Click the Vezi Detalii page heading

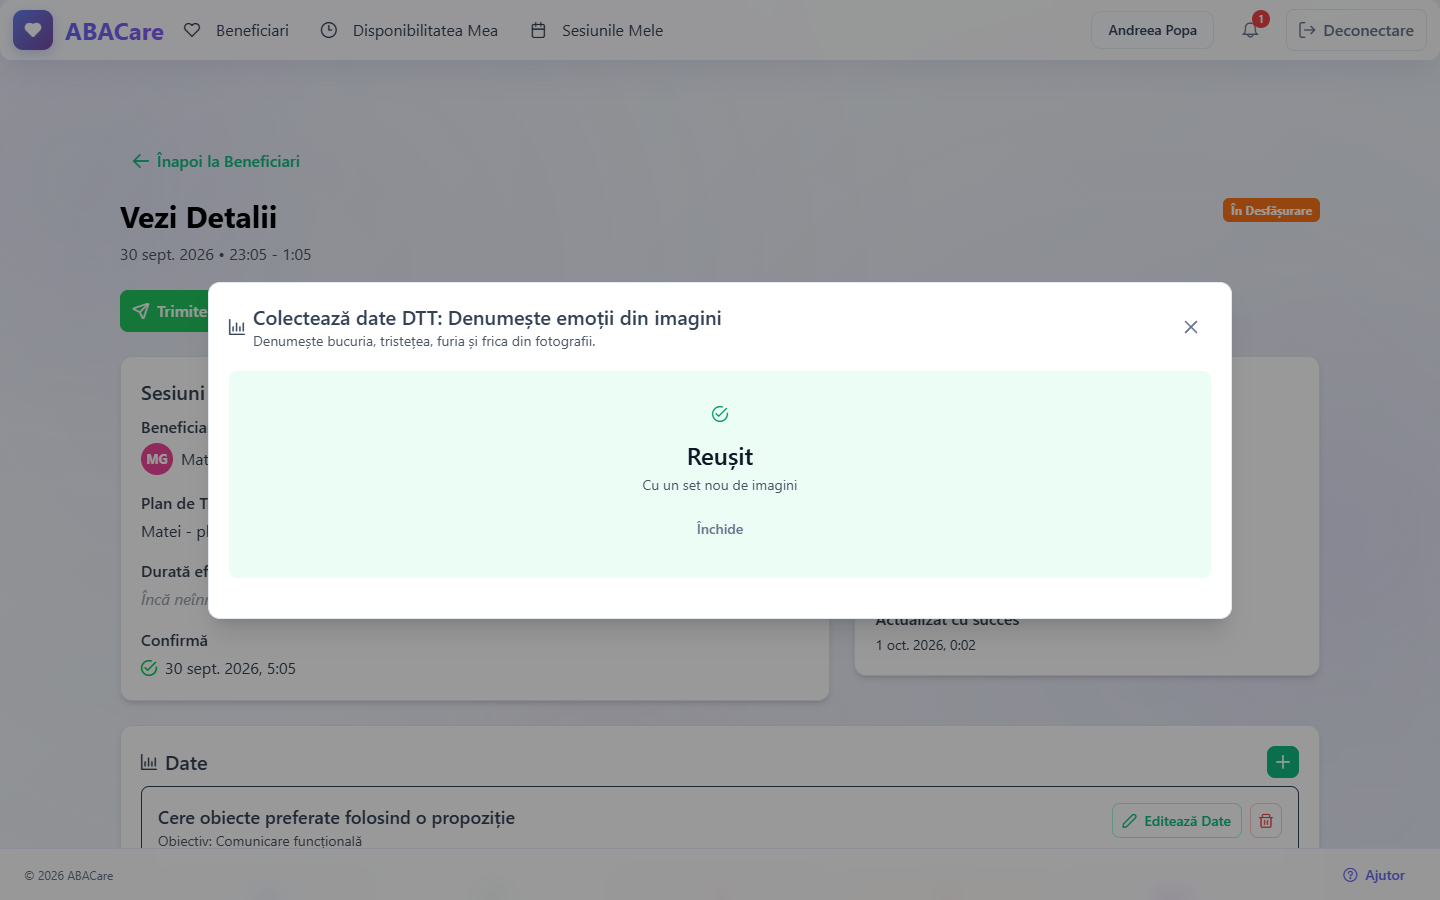point(198,217)
